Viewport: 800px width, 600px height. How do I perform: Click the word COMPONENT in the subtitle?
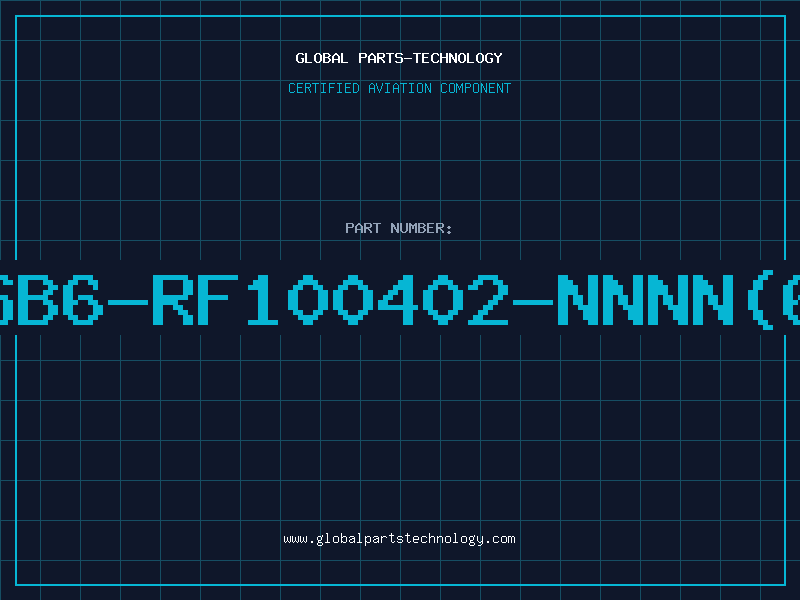[x=476, y=88]
